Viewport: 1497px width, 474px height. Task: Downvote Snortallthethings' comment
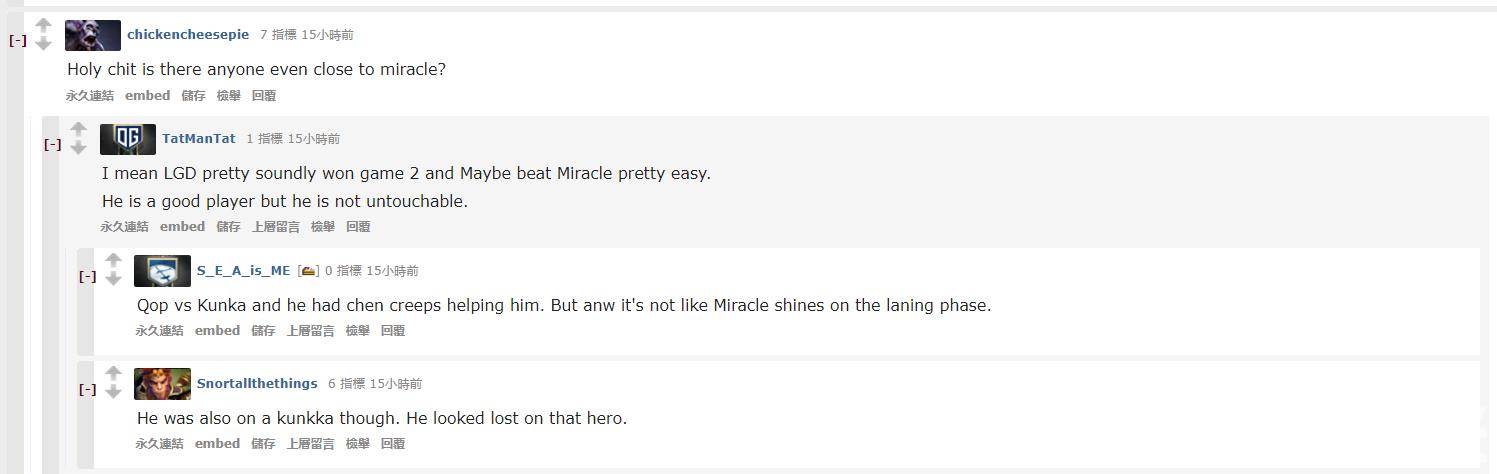click(113, 392)
